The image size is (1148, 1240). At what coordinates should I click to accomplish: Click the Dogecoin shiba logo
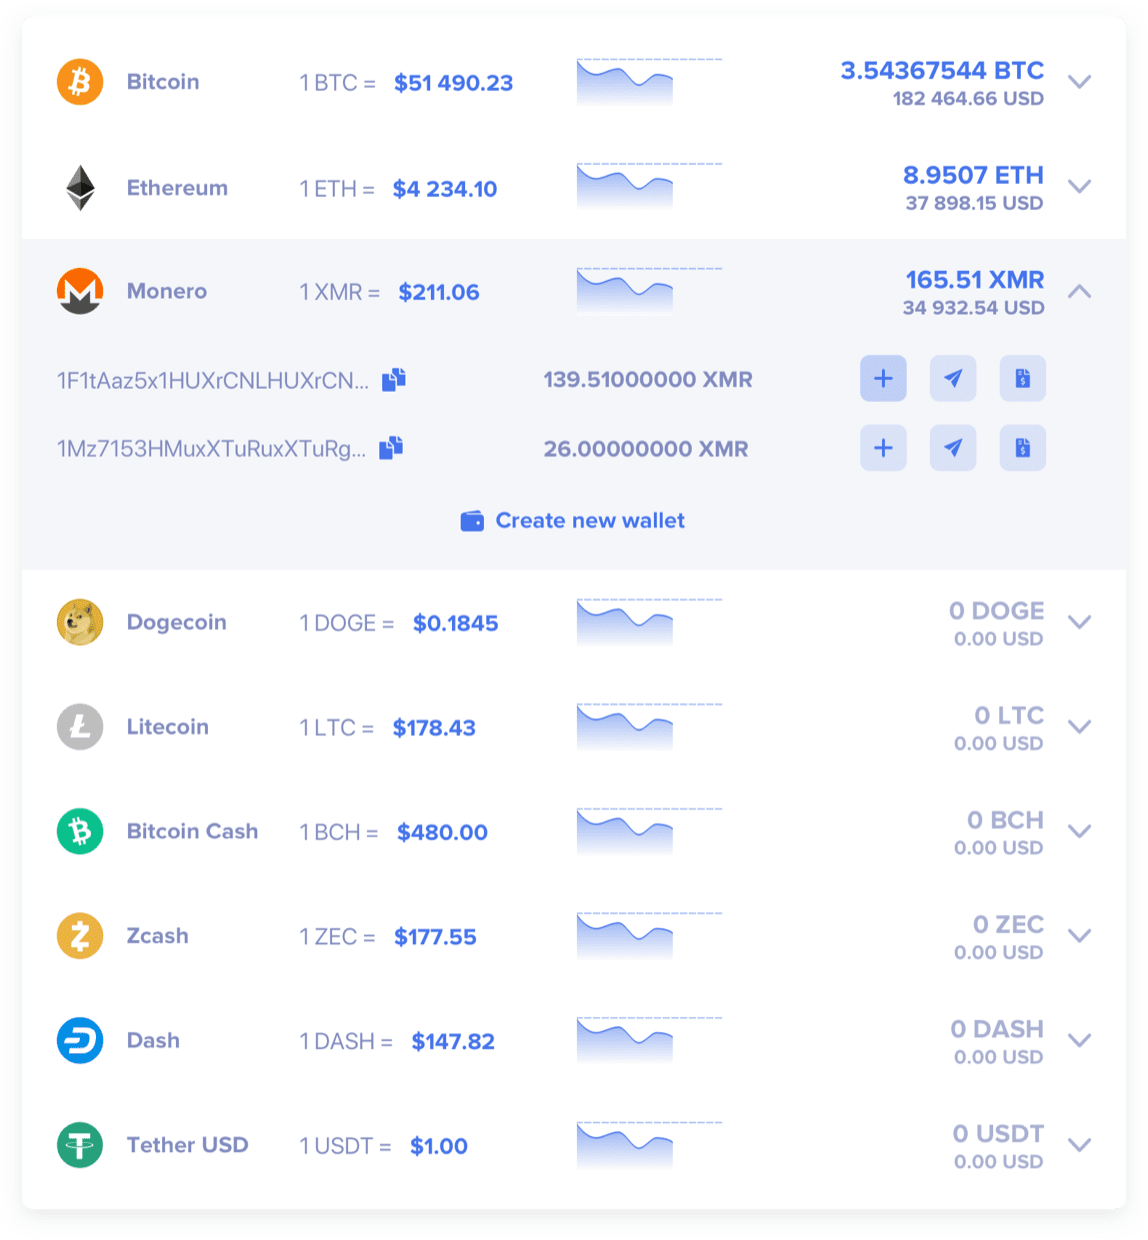click(80, 622)
